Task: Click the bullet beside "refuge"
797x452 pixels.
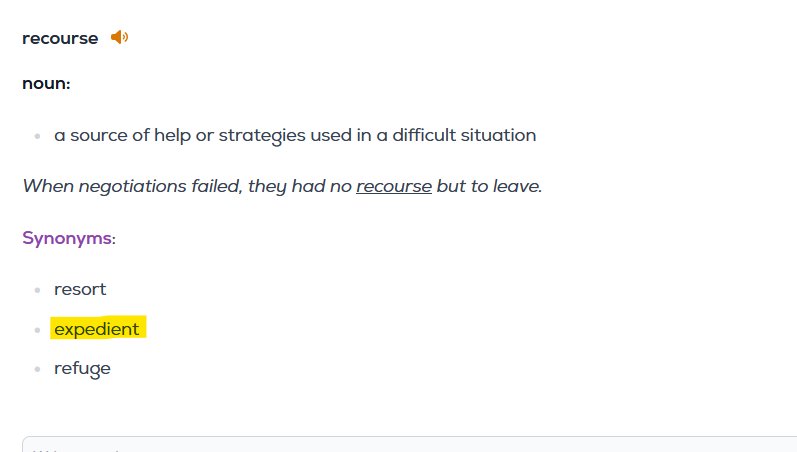Action: [37, 369]
